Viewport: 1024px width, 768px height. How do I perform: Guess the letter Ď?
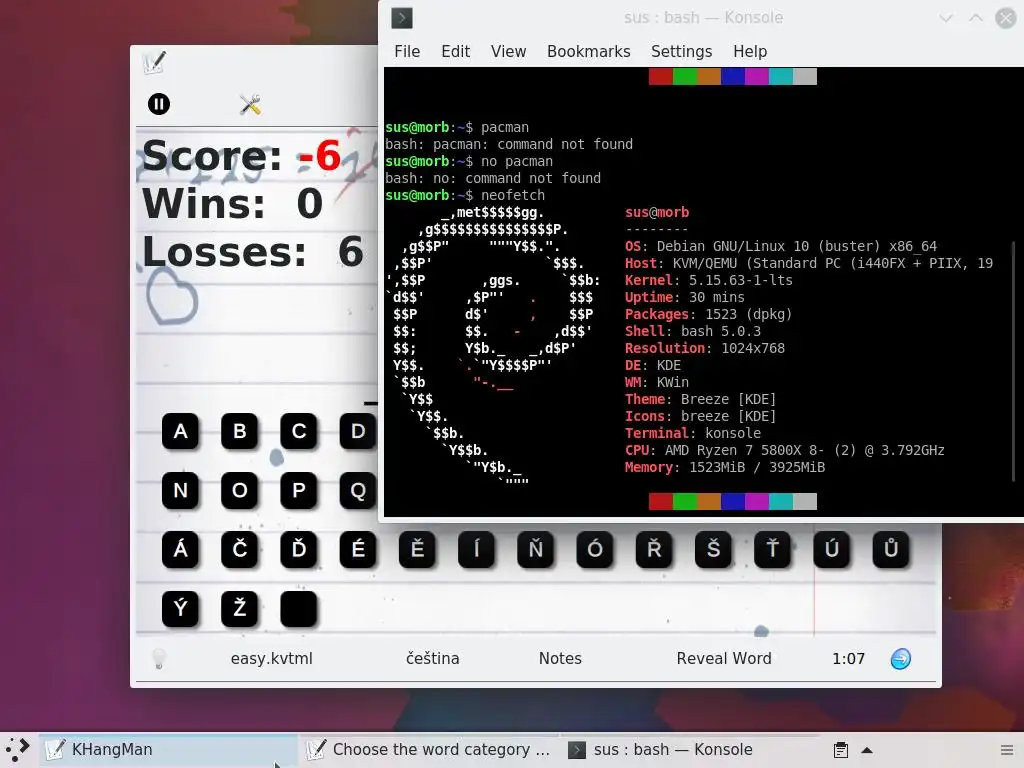tap(298, 549)
